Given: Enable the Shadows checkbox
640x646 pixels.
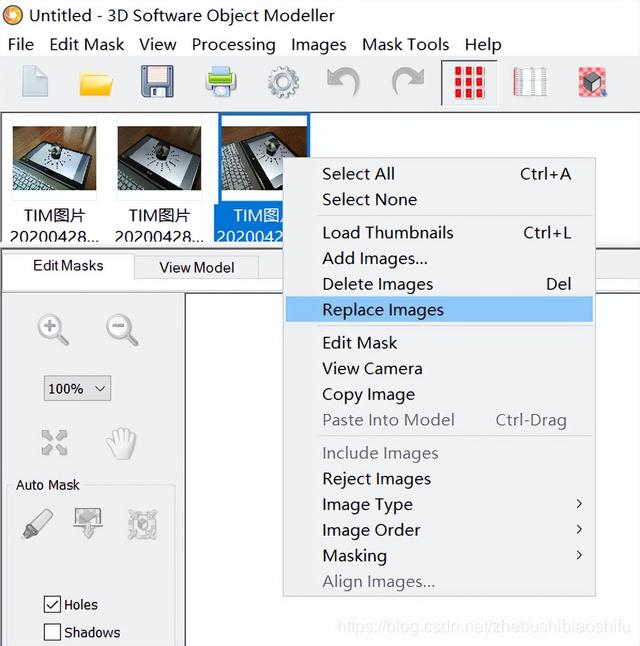Looking at the screenshot, I should click(x=52, y=633).
